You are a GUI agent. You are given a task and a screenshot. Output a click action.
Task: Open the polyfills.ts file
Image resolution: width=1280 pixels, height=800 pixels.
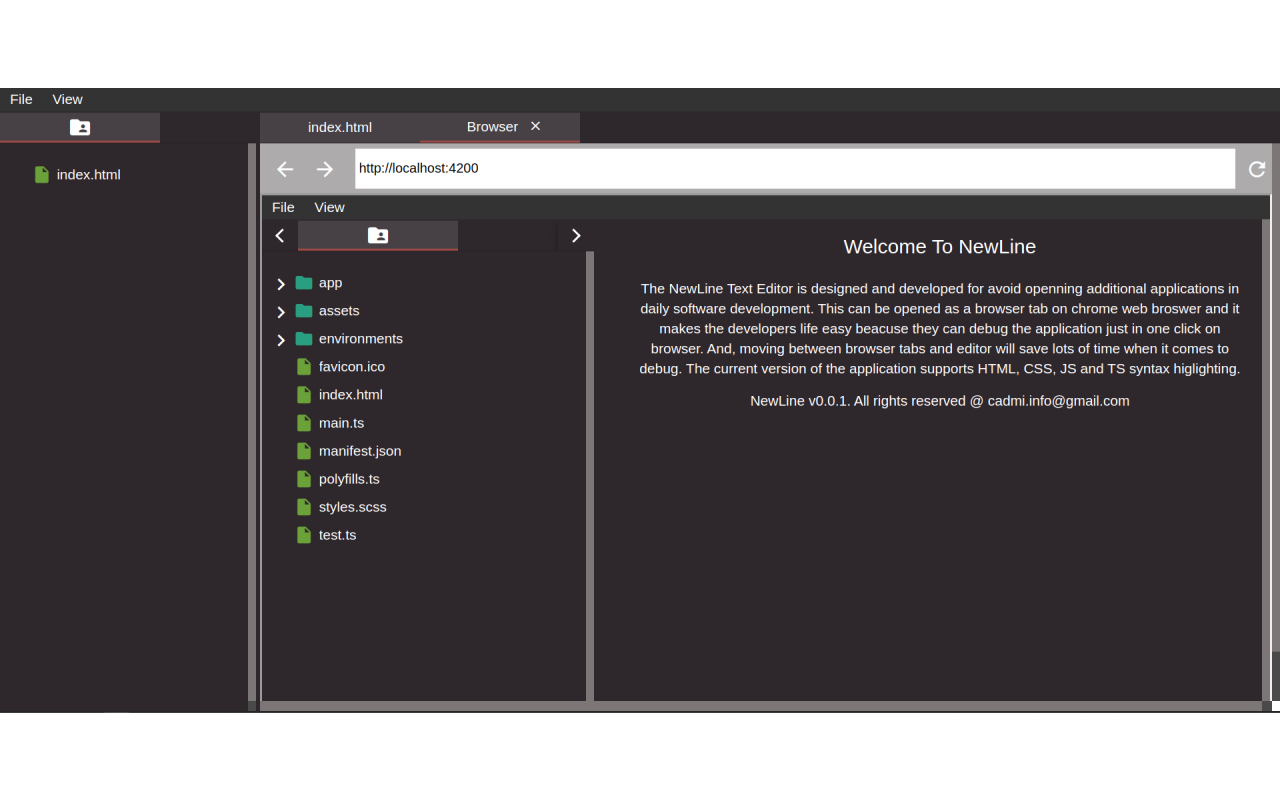349,479
